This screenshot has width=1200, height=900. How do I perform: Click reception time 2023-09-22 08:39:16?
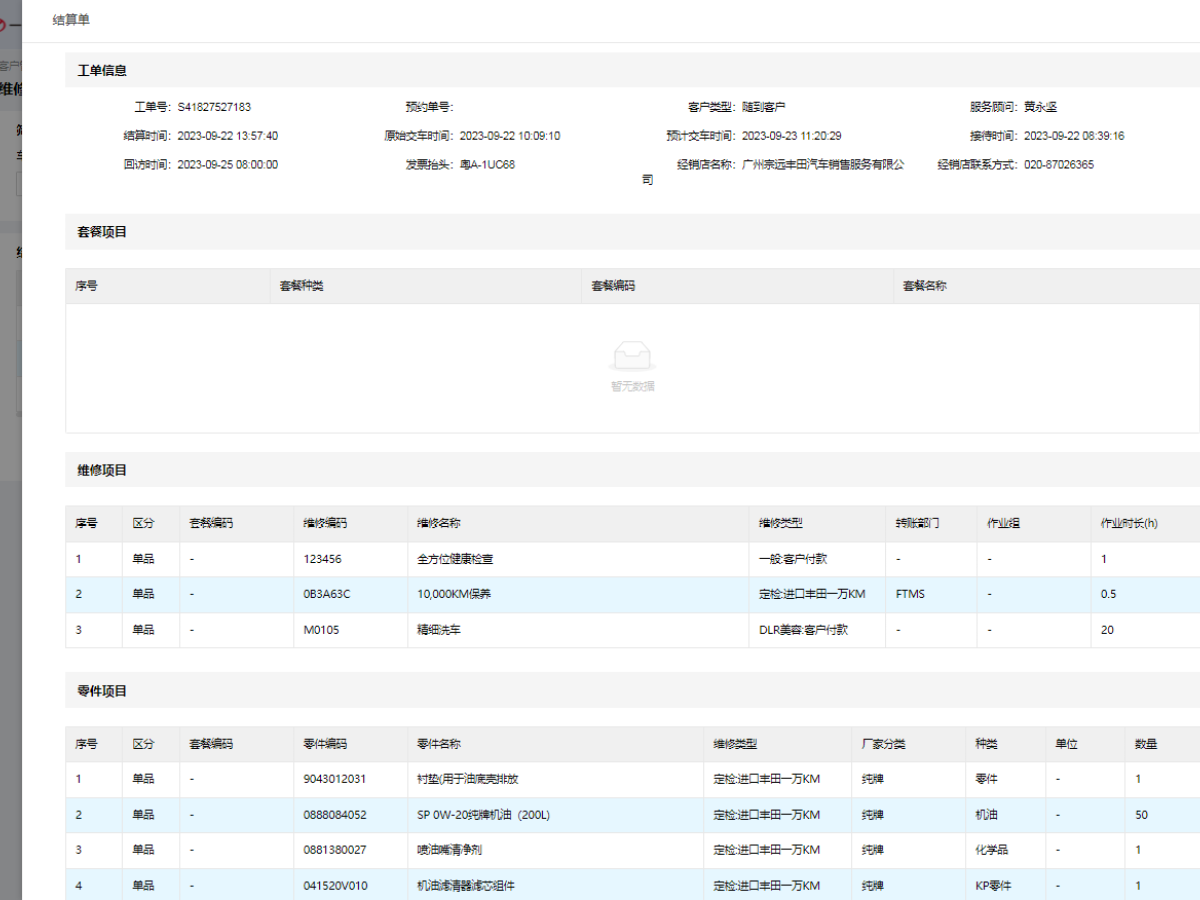(x=1074, y=136)
